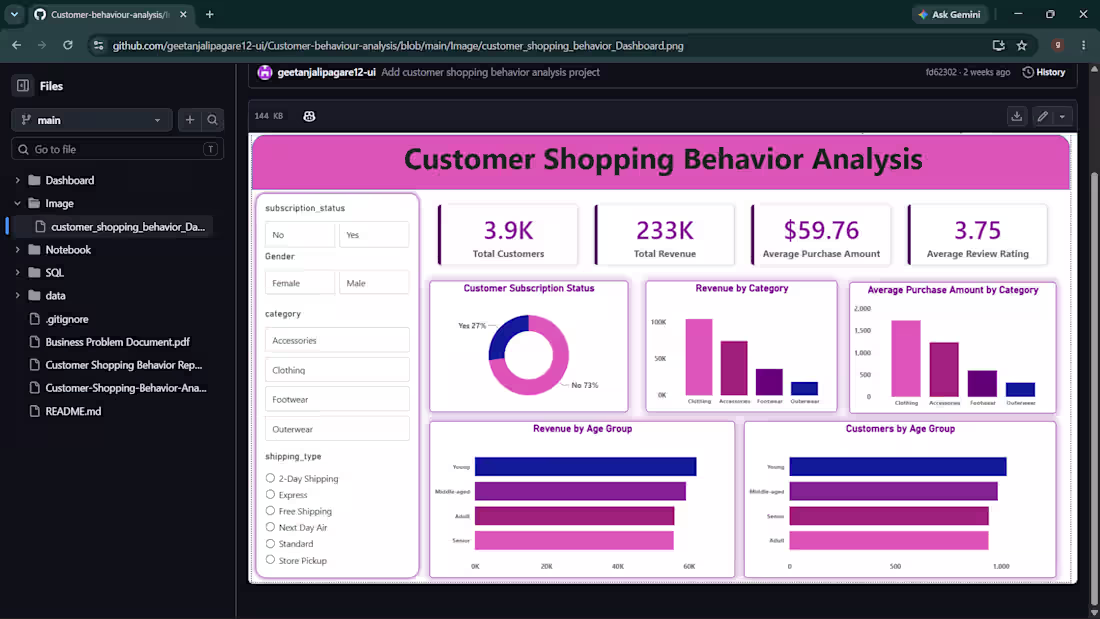Screen dimensions: 1100x619
Task: Click the add file plus icon
Action: point(189,120)
